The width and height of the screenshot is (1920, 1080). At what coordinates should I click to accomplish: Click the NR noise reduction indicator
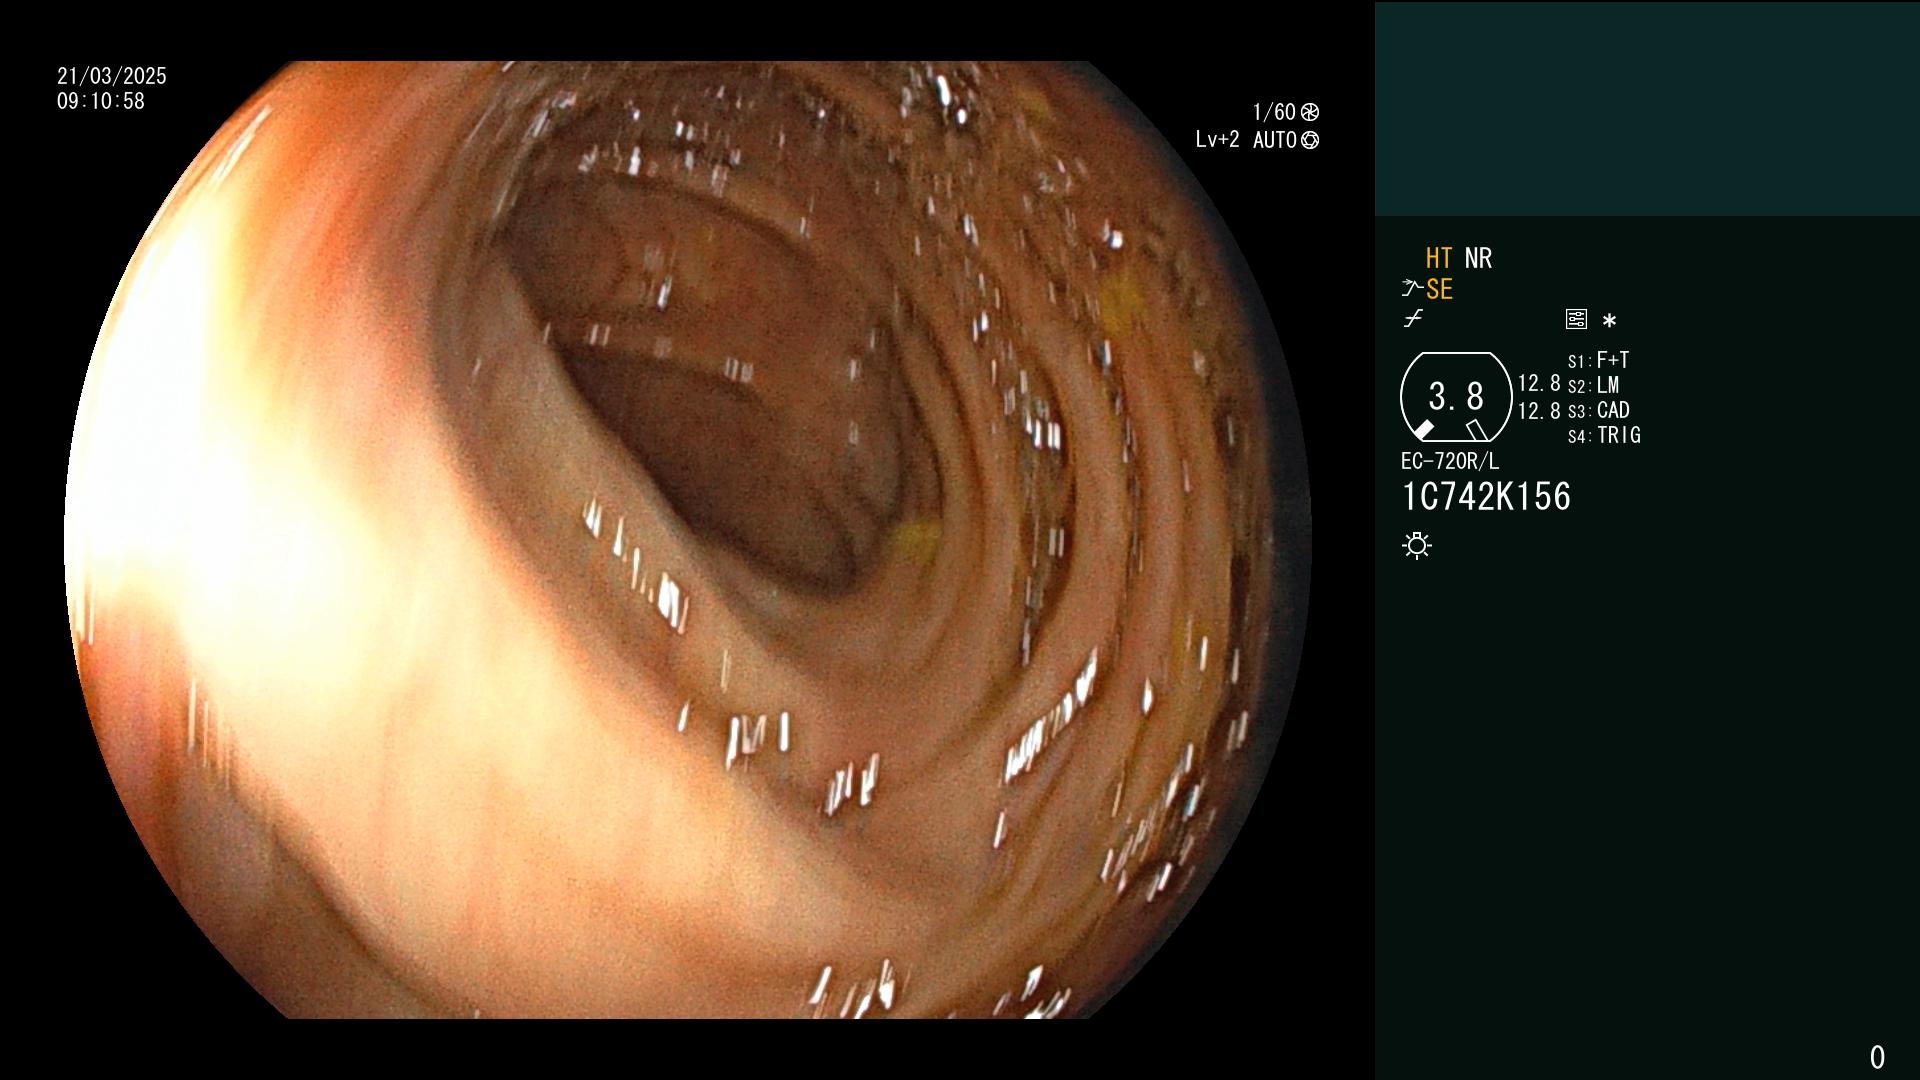tap(1478, 258)
